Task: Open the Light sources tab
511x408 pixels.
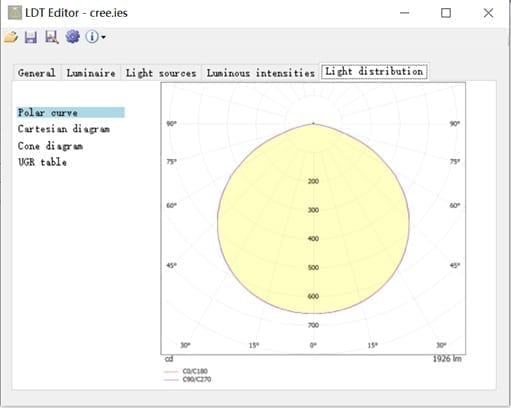Action: (161, 73)
